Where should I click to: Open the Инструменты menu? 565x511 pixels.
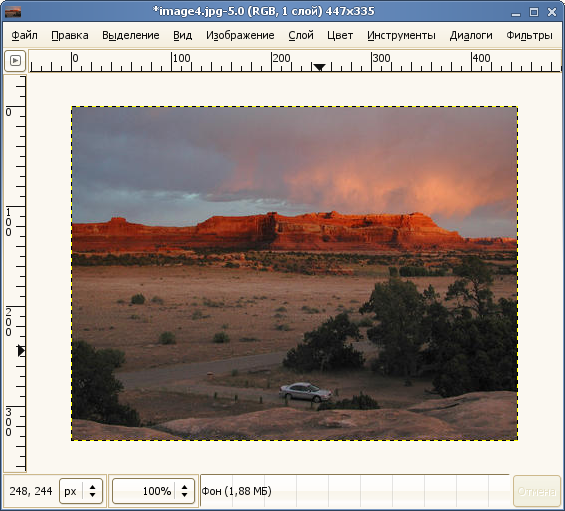pyautogui.click(x=401, y=35)
